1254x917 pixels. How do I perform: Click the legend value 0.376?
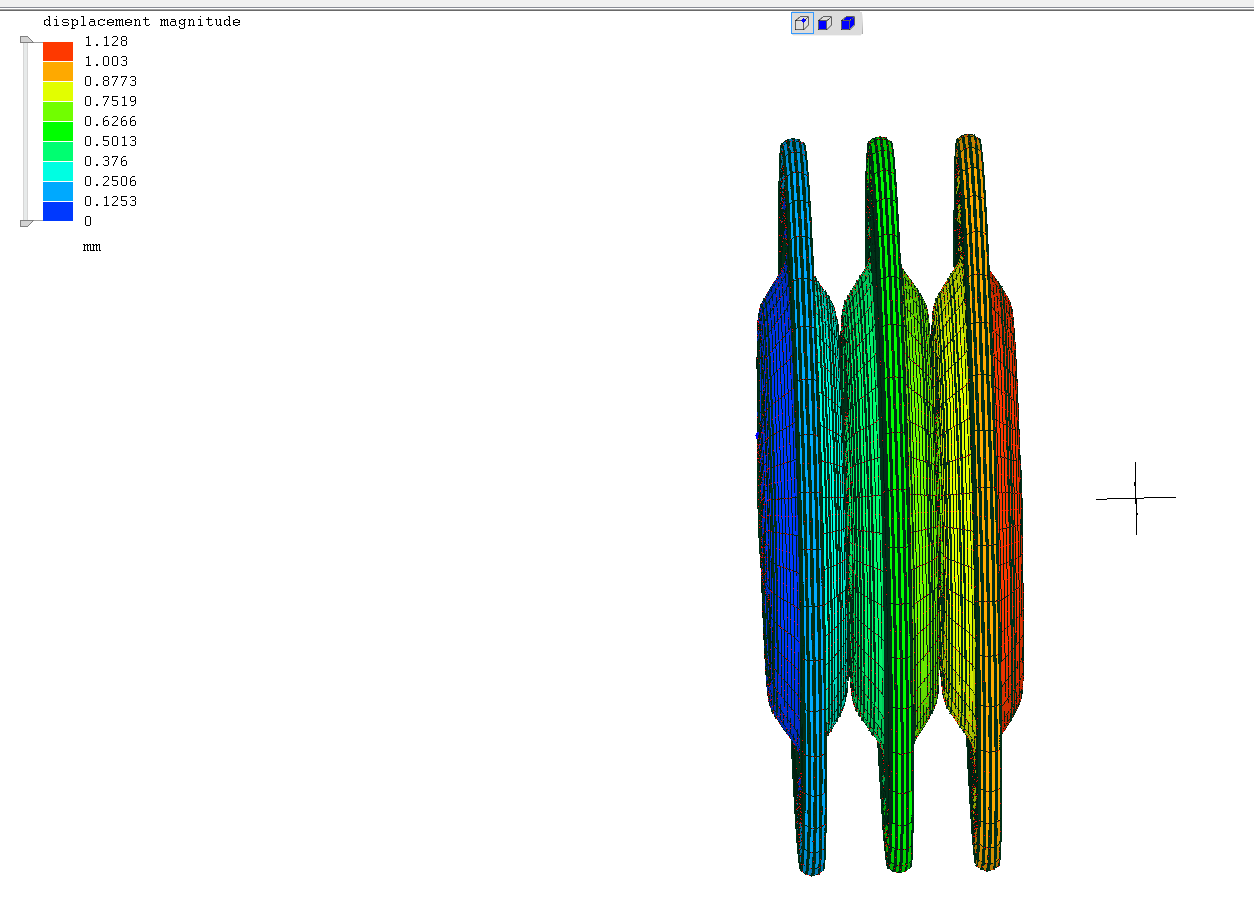pyautogui.click(x=106, y=161)
